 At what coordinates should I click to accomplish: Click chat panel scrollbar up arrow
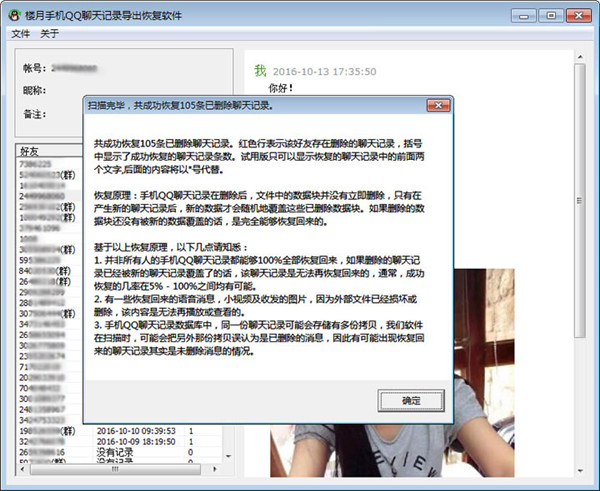(x=579, y=58)
